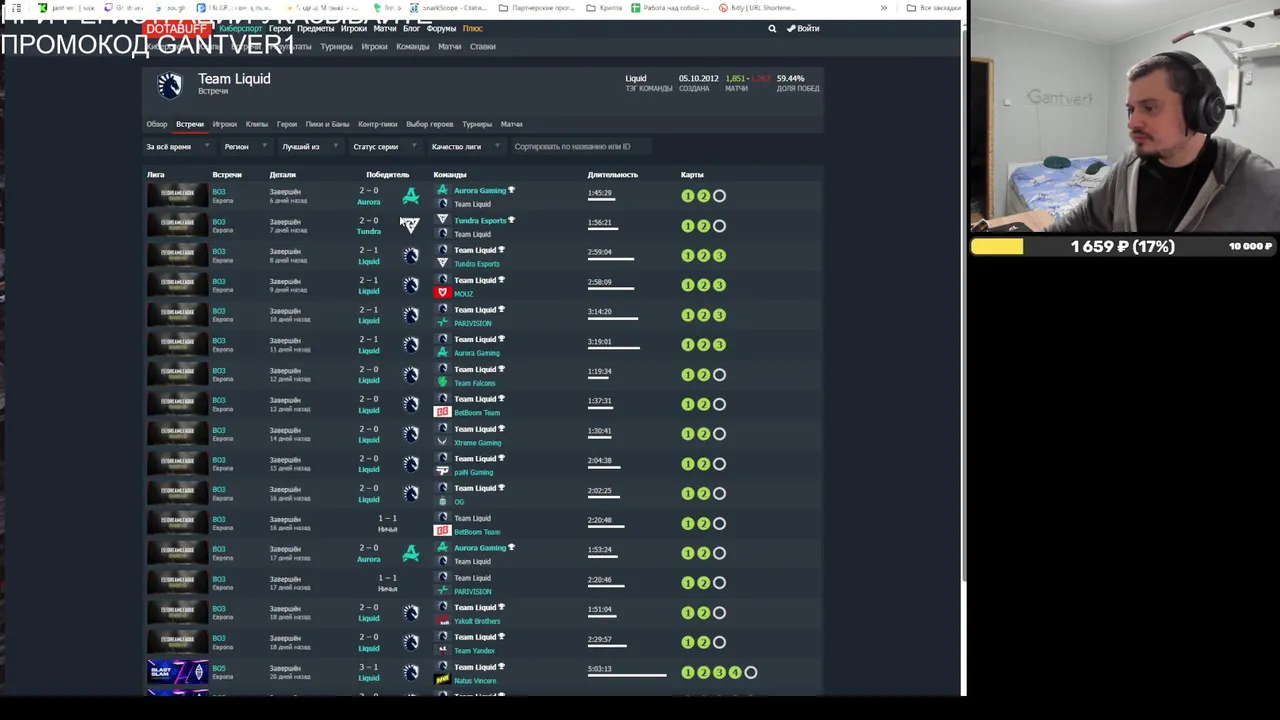This screenshot has width=1280, height=720.
Task: Click the Работа над собой bookmark
Action: (670, 8)
